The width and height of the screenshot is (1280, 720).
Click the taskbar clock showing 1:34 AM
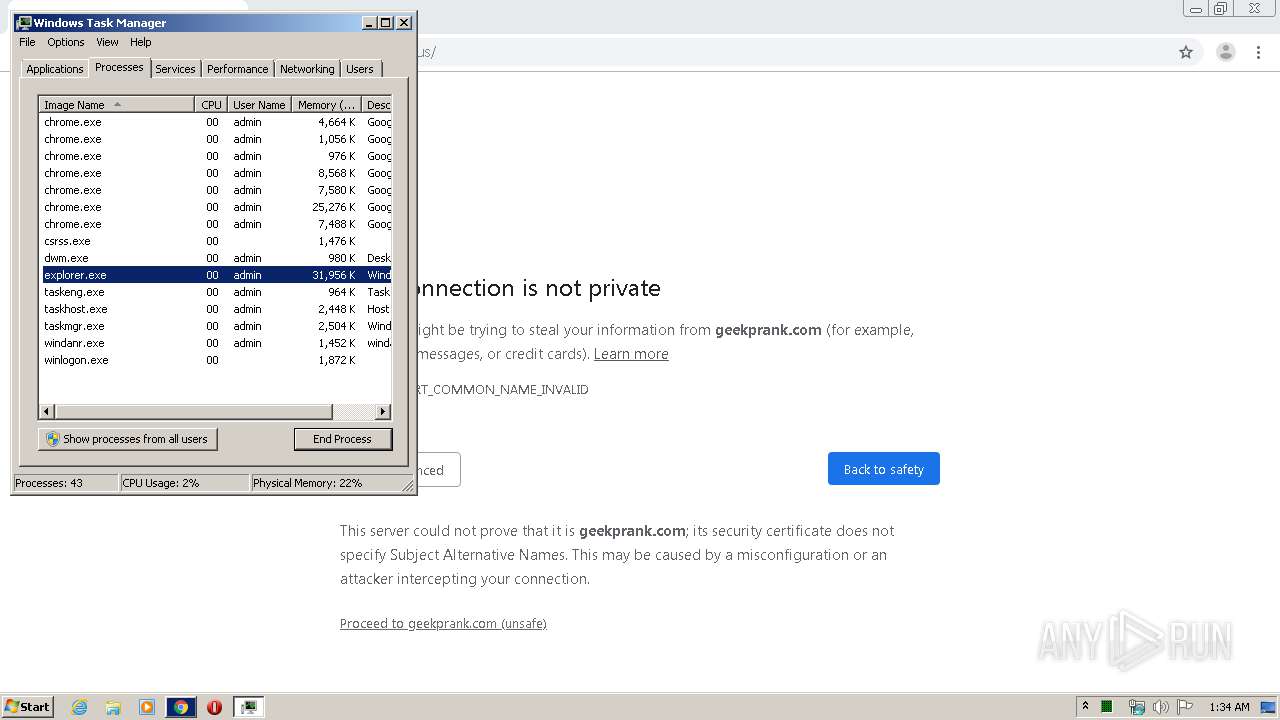pos(1229,707)
